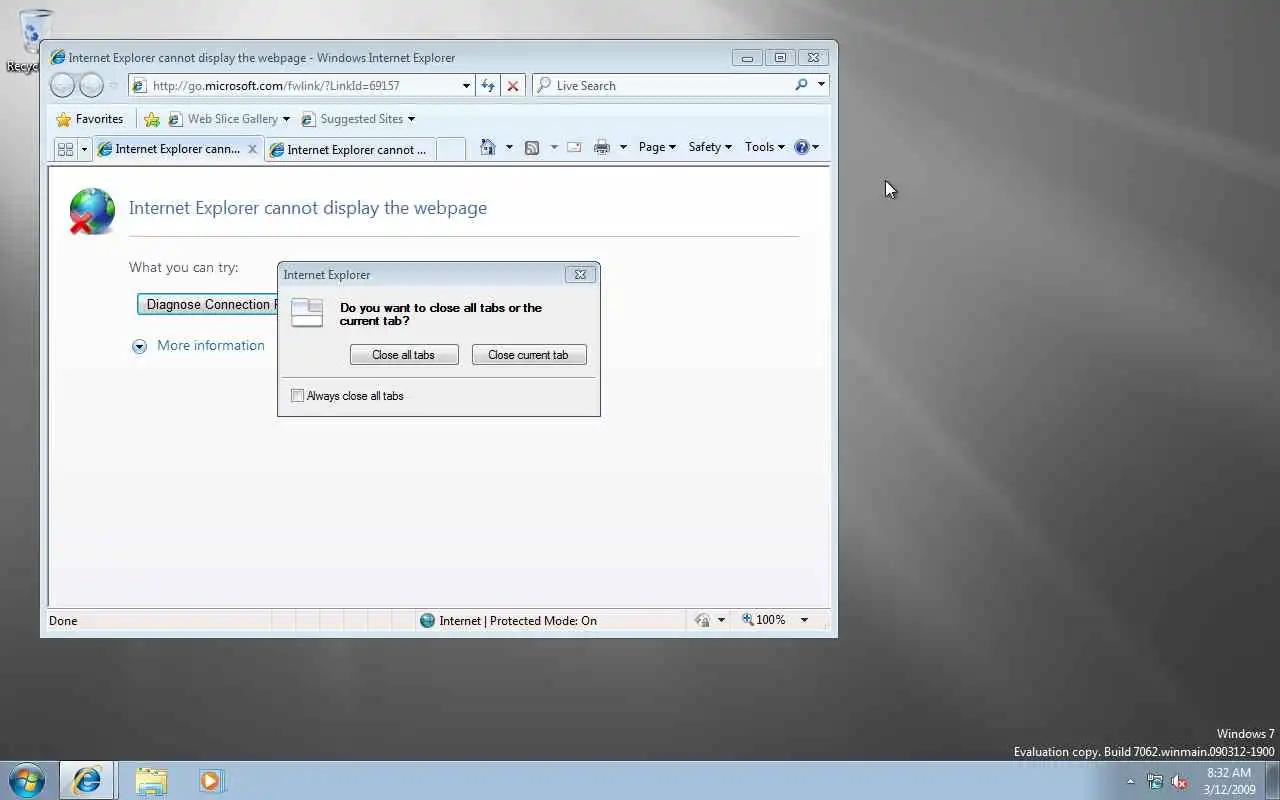This screenshot has height=800, width=1280.
Task: Click the IE page icon in address bar
Action: (x=140, y=86)
